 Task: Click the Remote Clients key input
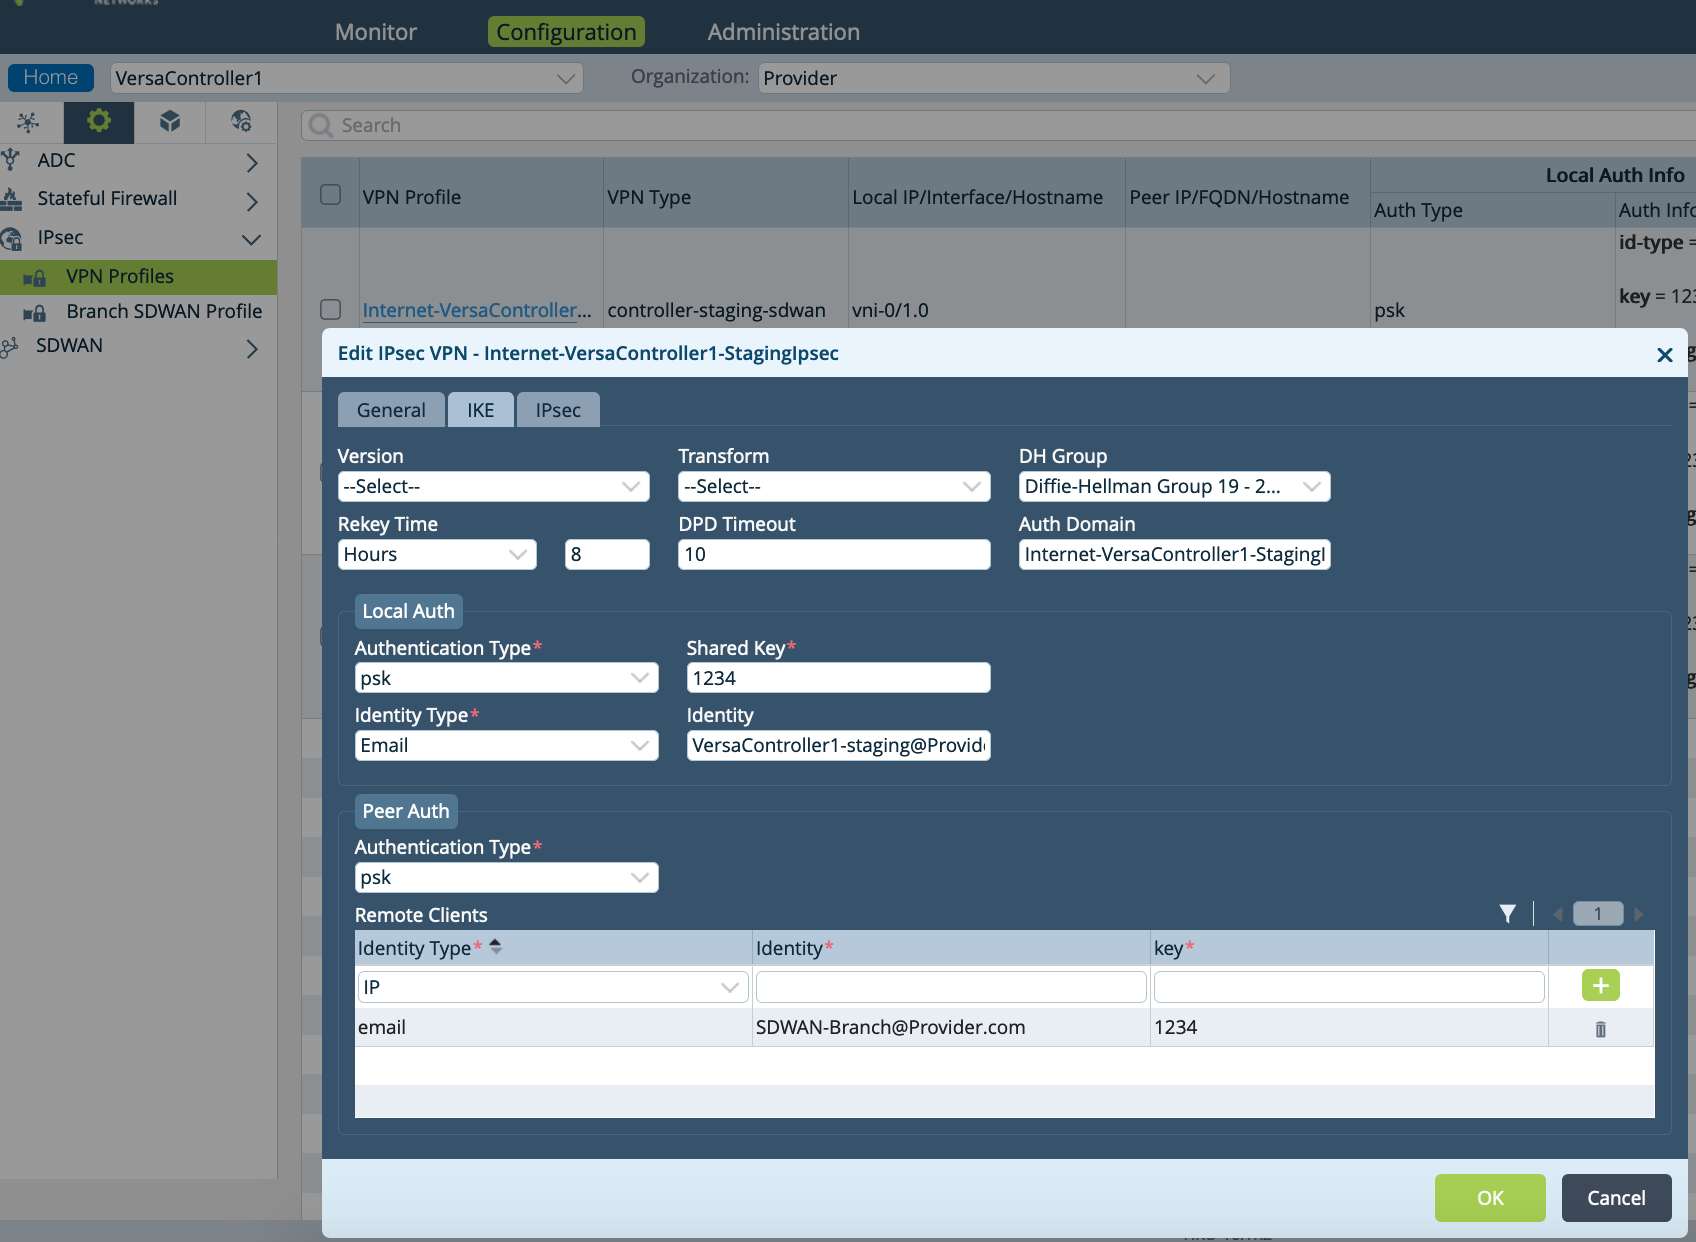[x=1349, y=987]
